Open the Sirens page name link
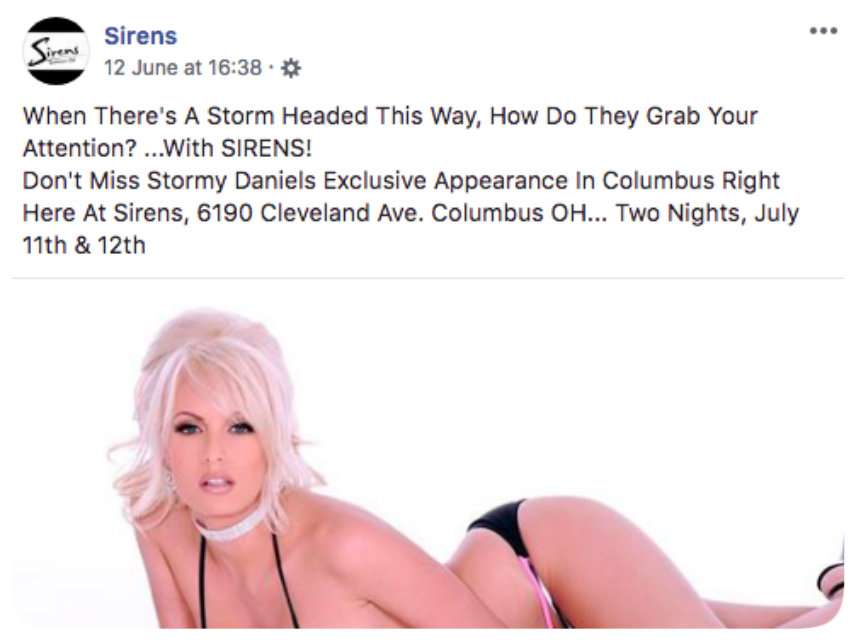This screenshot has height=642, width=856. 140,36
